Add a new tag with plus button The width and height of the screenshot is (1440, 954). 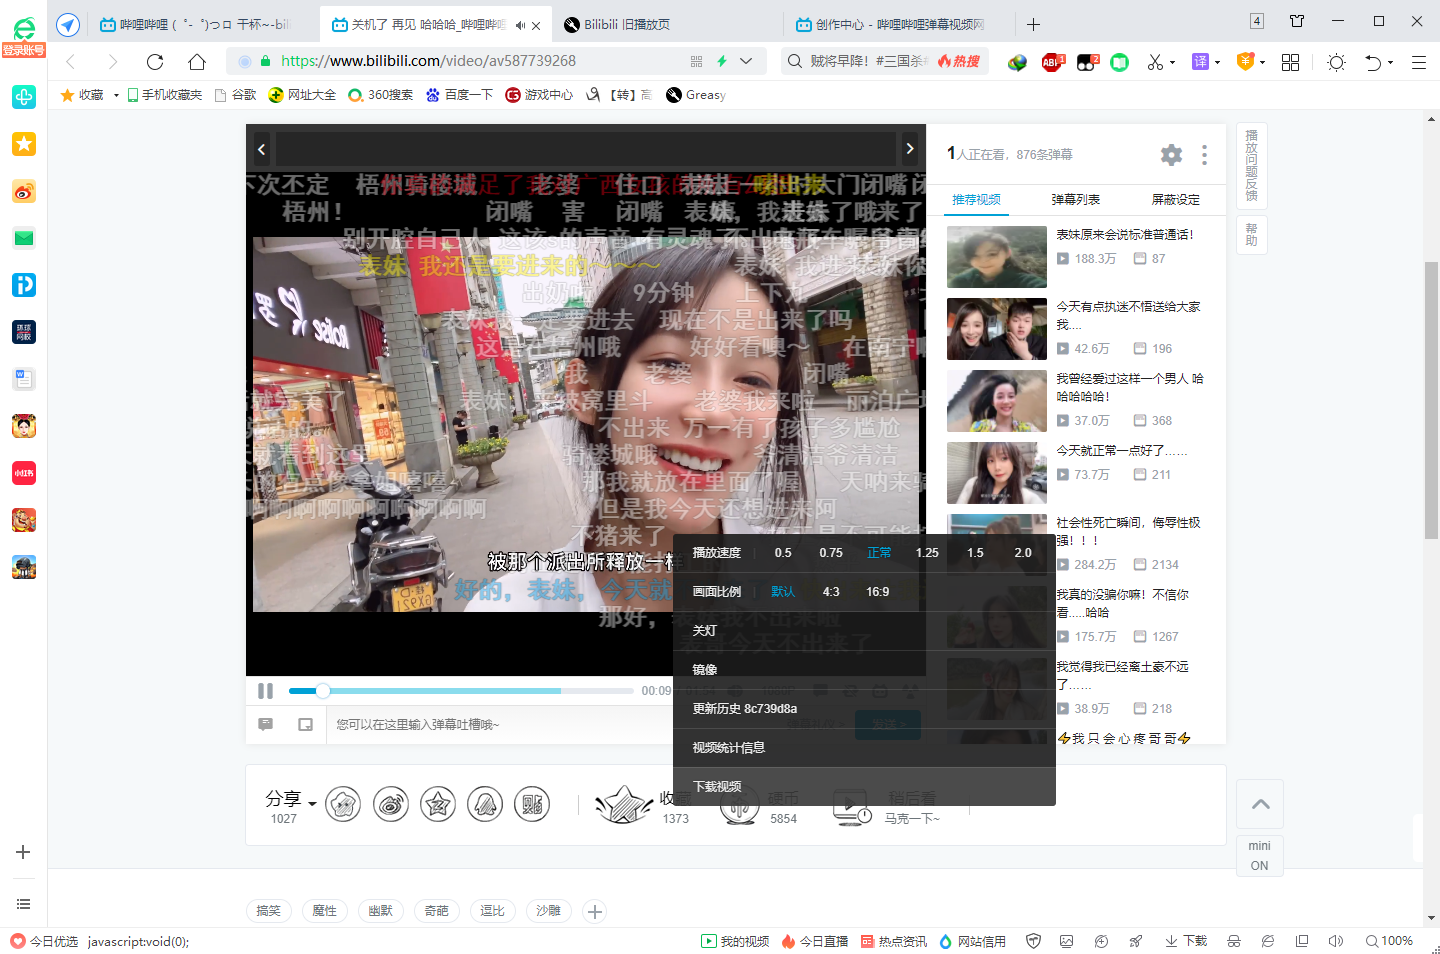point(595,912)
